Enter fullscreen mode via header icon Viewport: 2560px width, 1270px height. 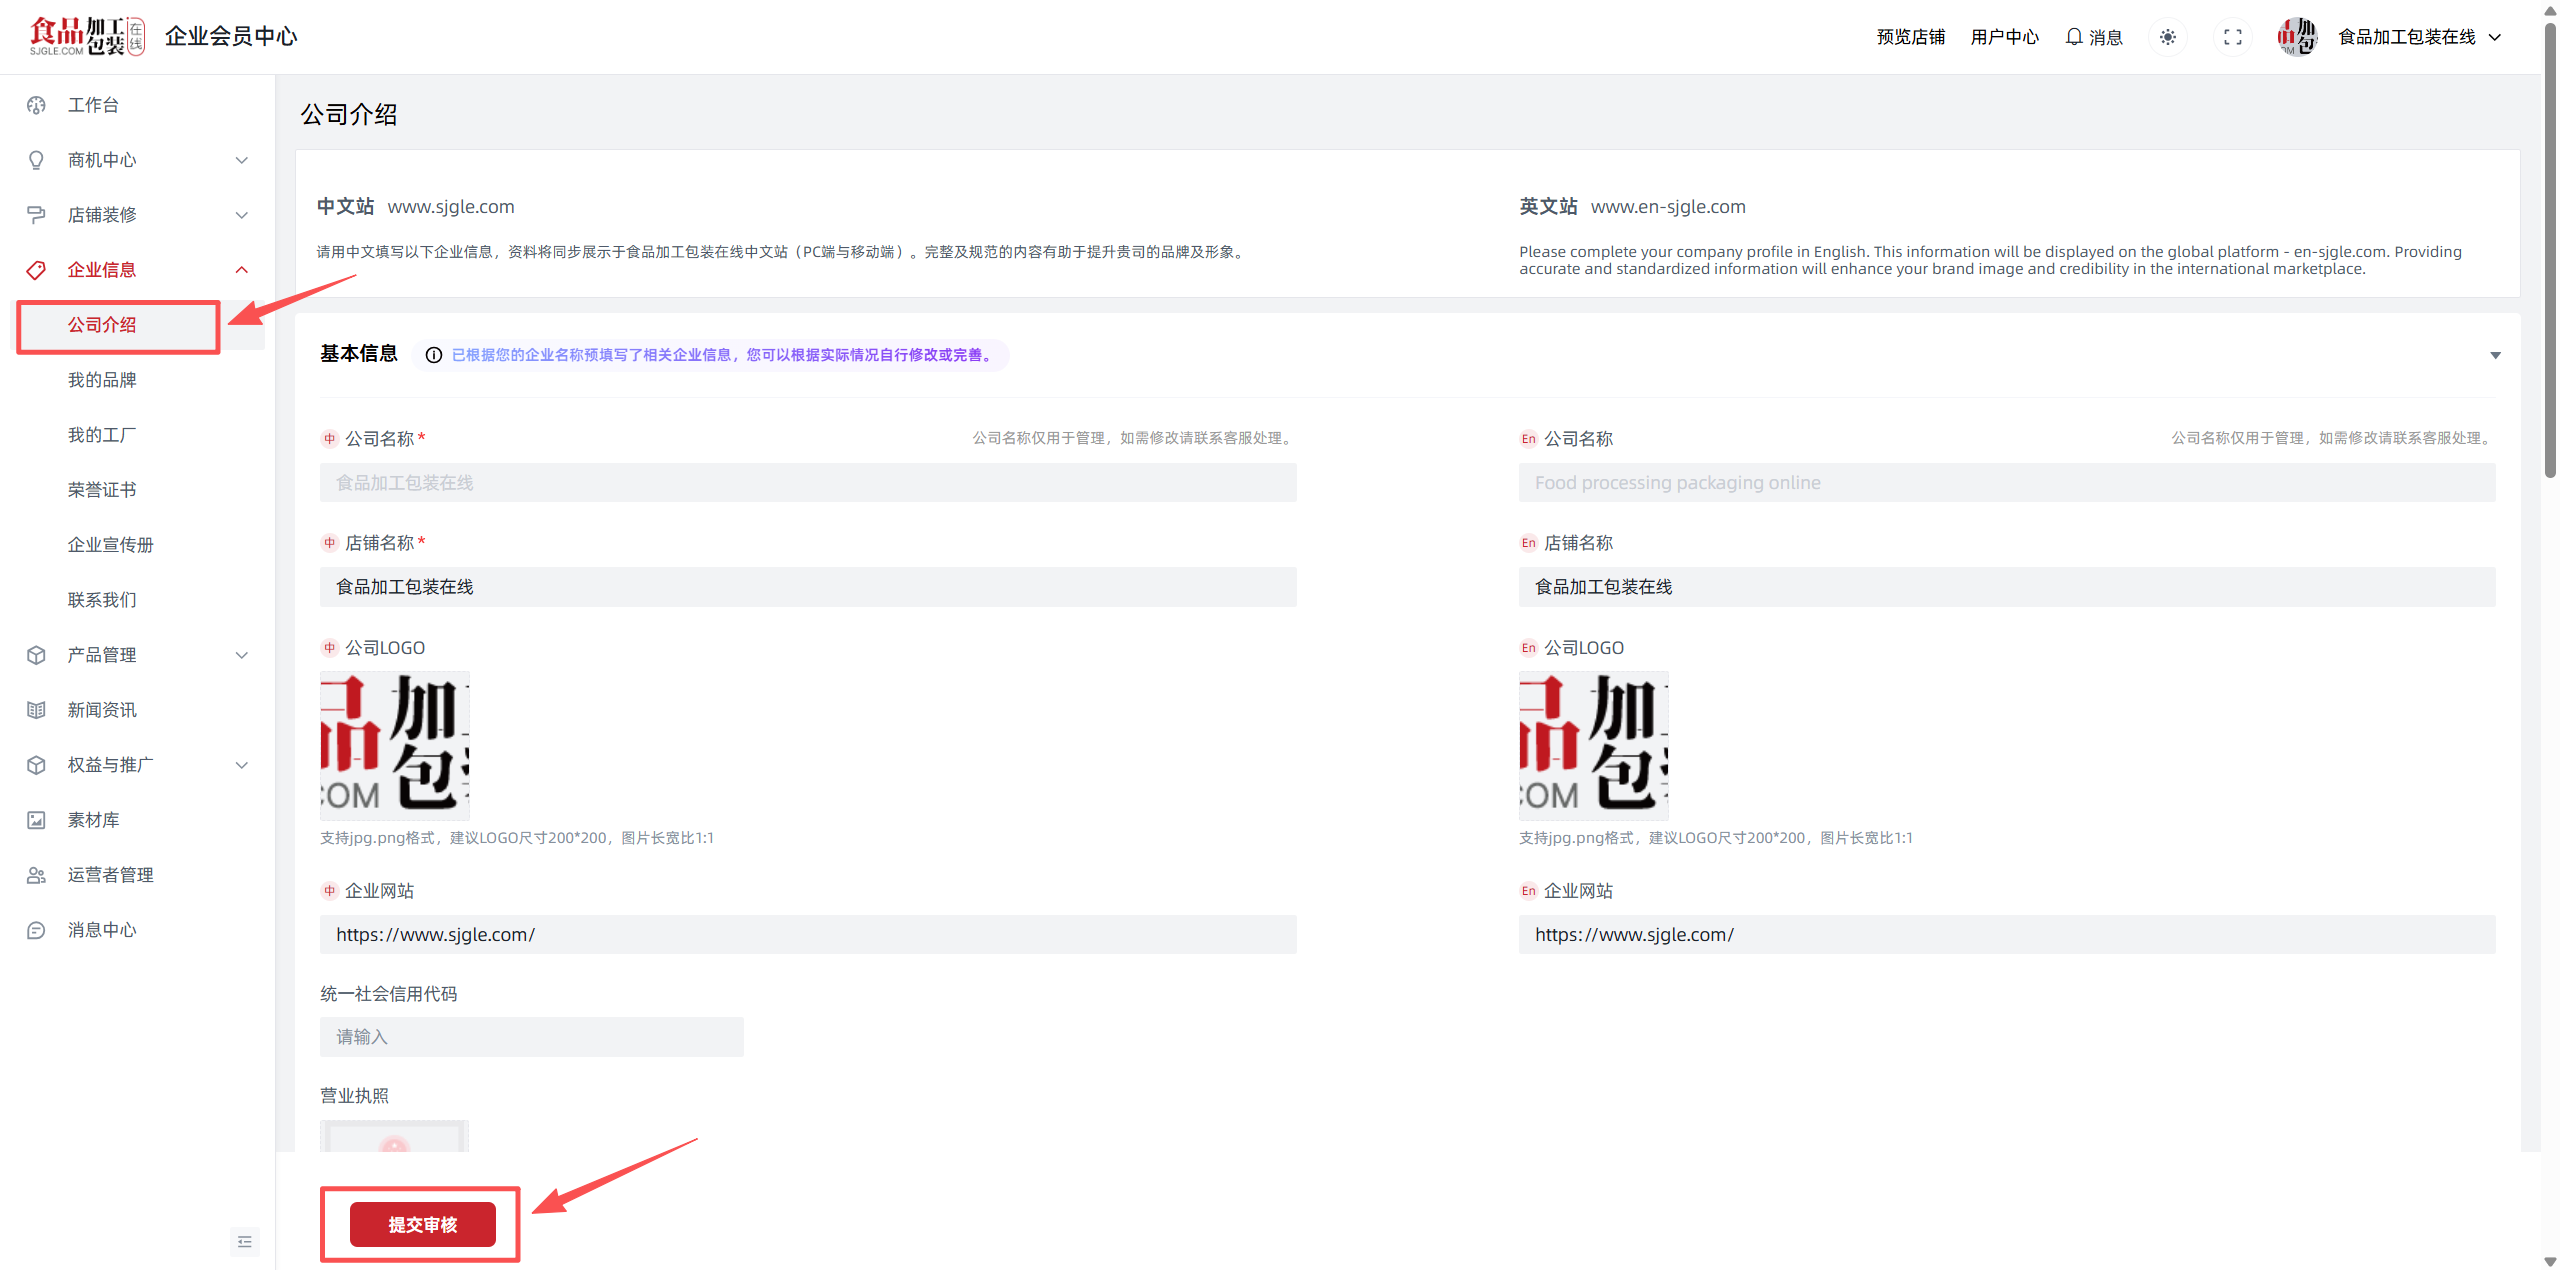click(x=2232, y=37)
